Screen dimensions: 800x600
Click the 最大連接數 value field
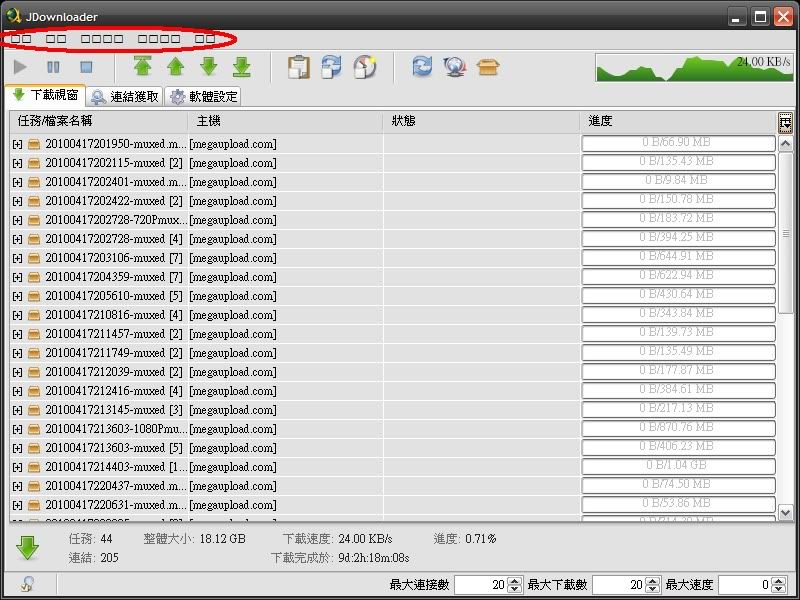click(x=481, y=585)
